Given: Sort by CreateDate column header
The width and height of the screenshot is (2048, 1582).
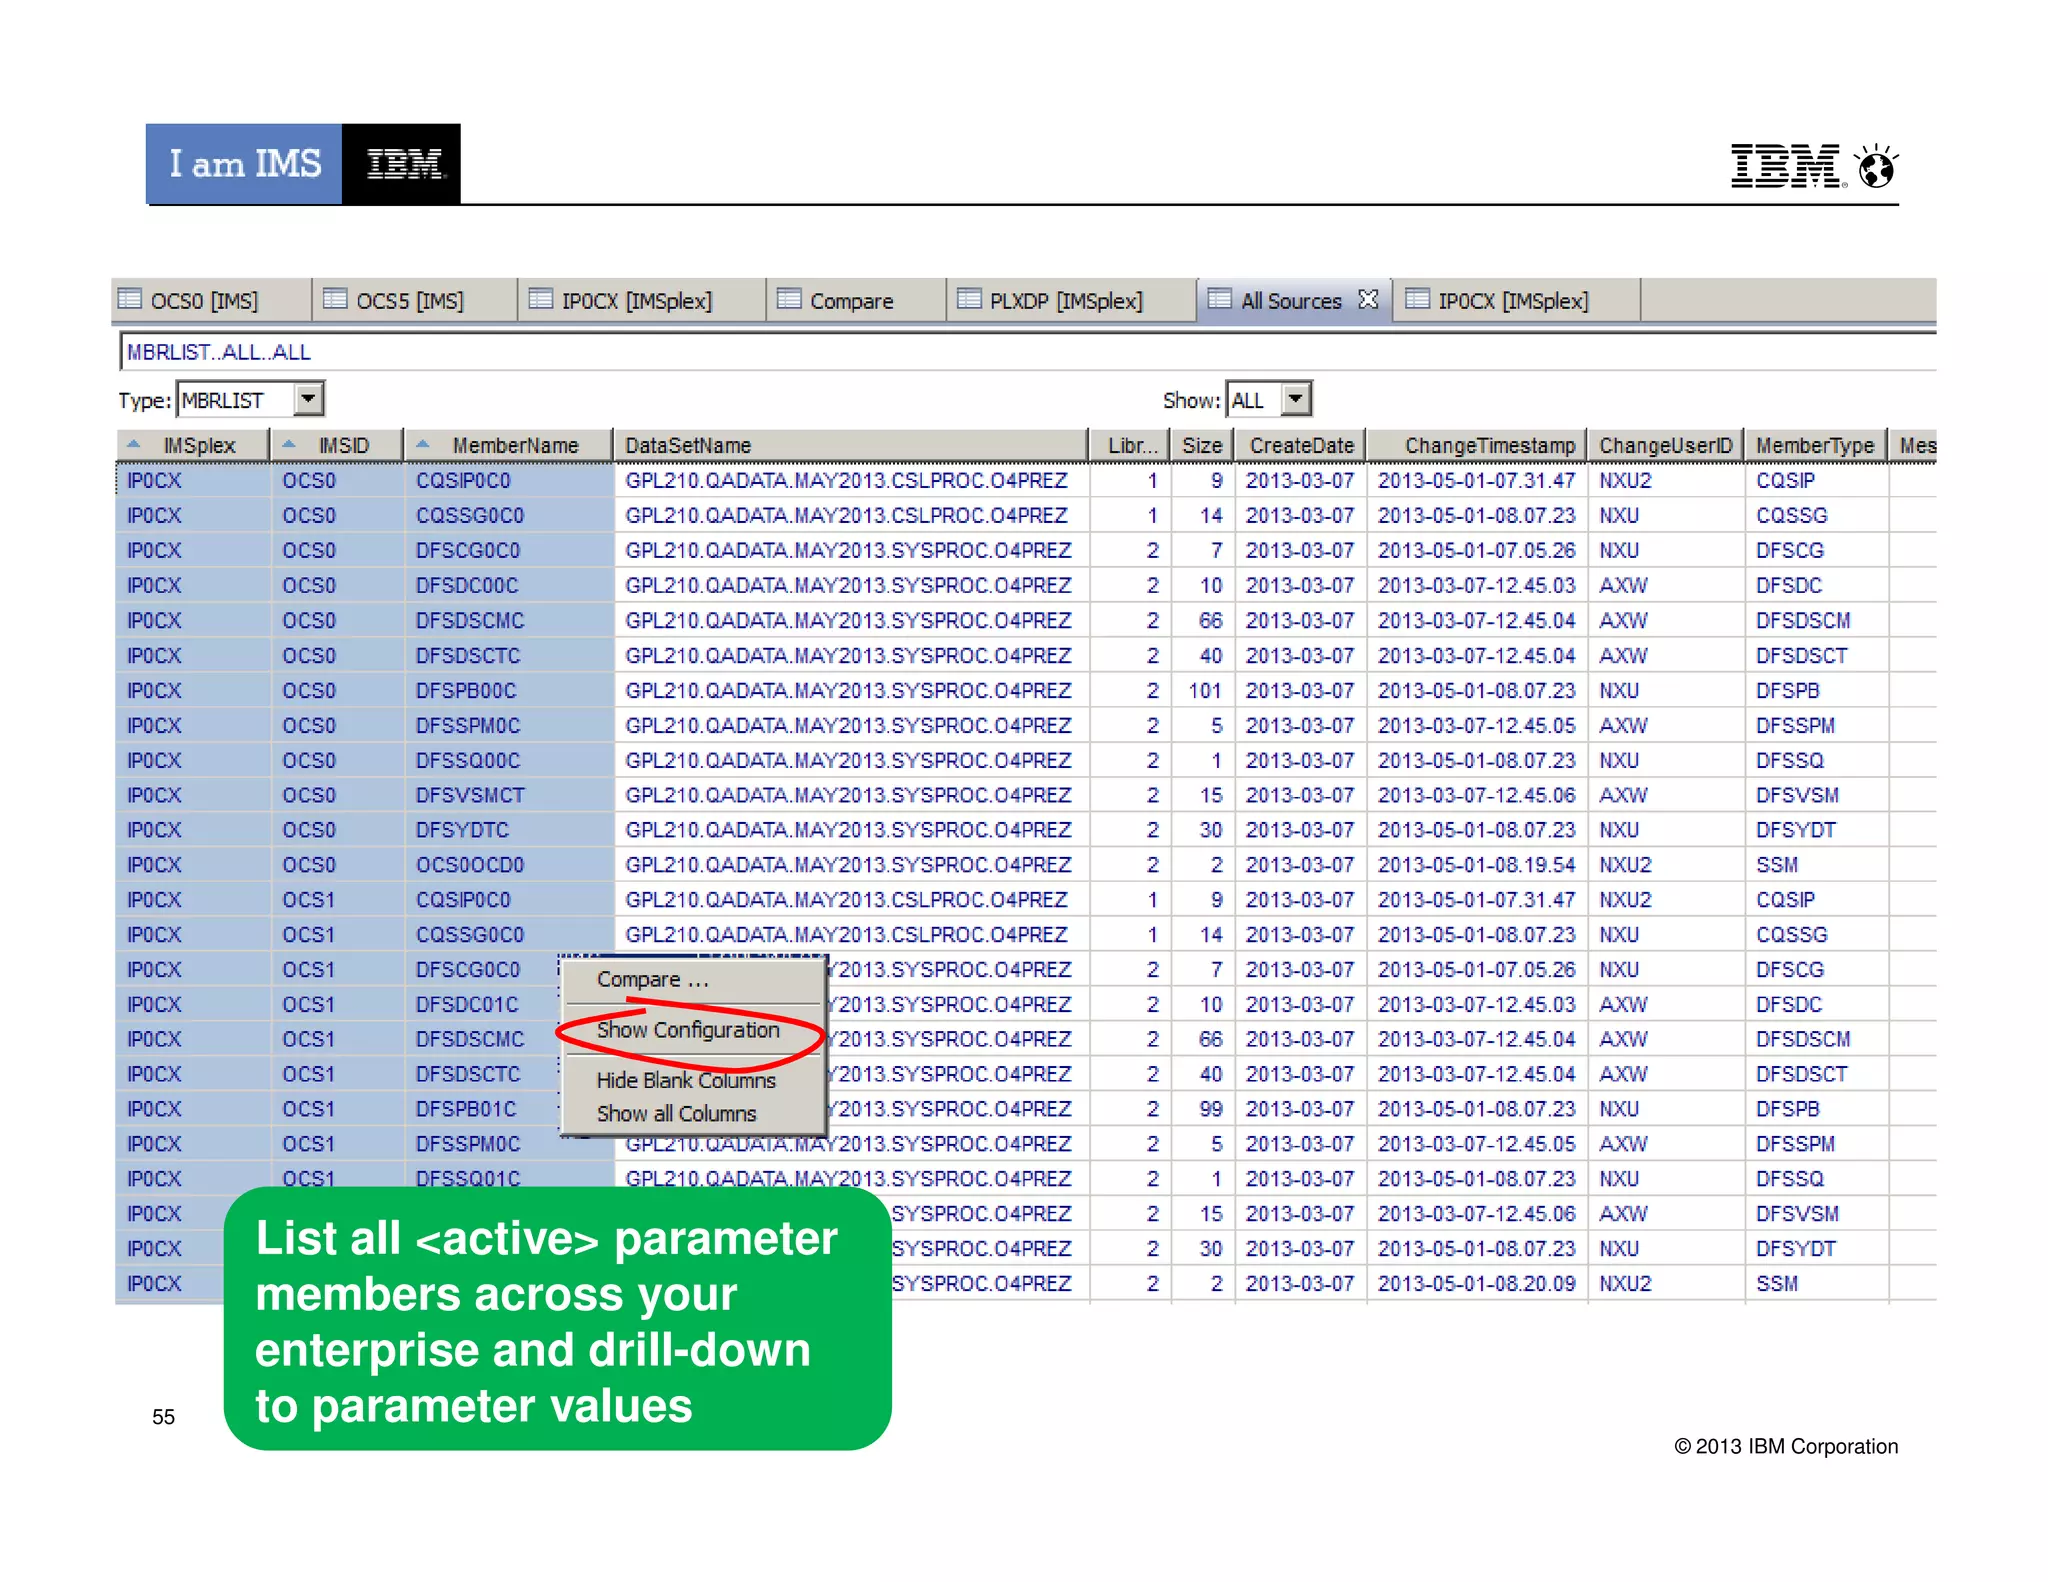Looking at the screenshot, I should (x=1301, y=445).
